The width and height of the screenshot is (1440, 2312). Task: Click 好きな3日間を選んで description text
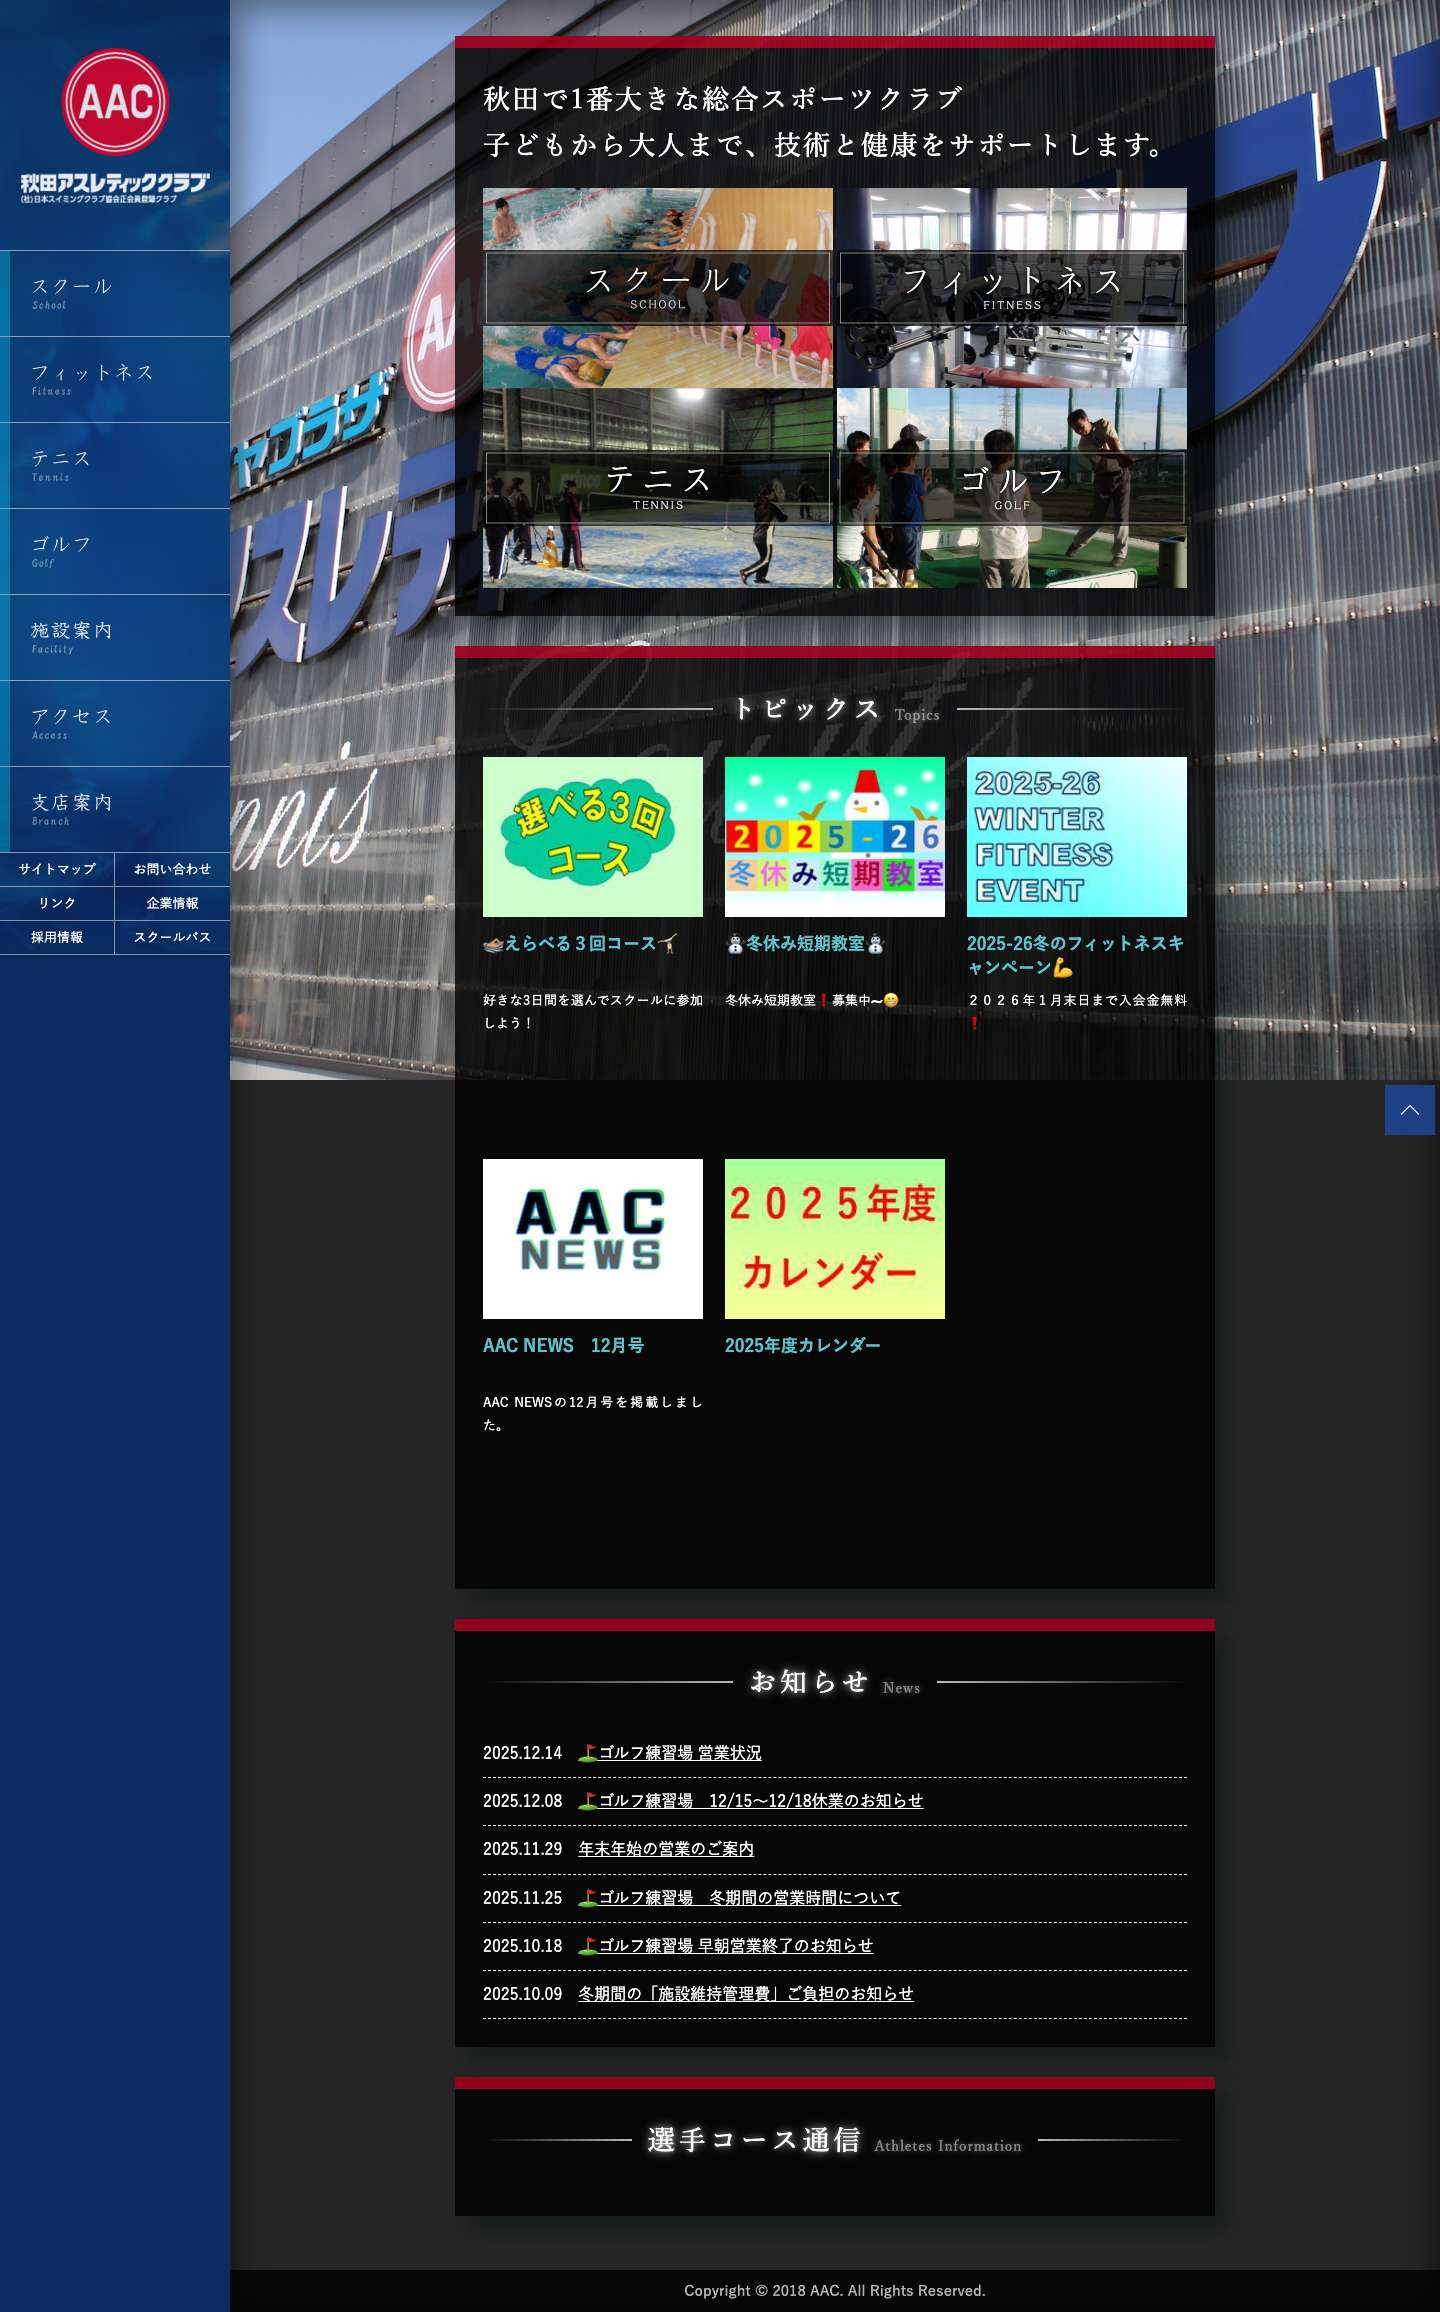[x=593, y=1011]
